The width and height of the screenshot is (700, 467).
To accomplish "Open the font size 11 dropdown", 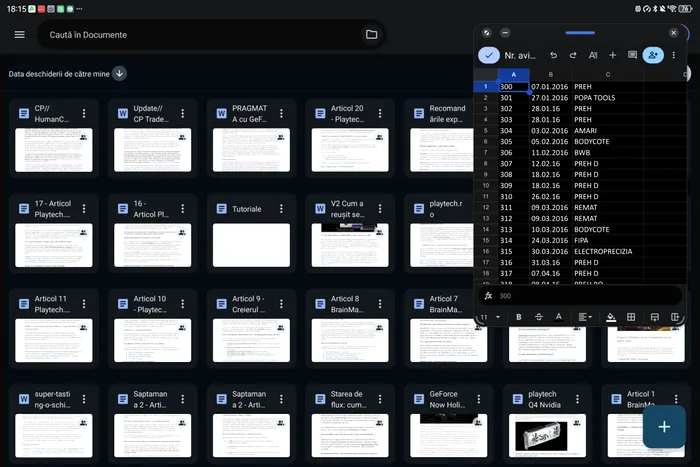I will (x=490, y=317).
